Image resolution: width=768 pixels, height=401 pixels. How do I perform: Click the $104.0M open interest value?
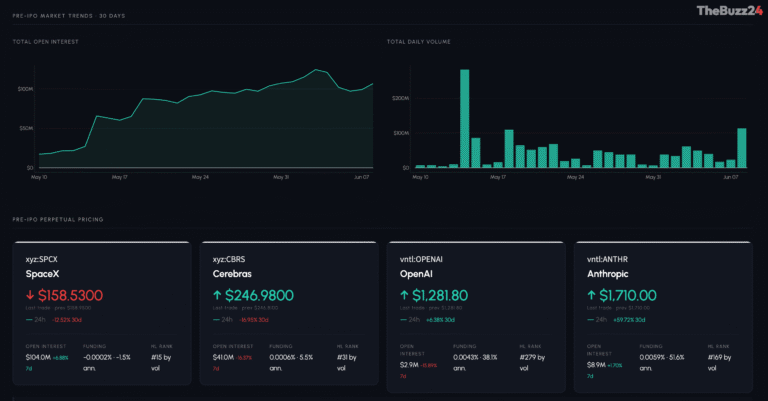pos(38,357)
